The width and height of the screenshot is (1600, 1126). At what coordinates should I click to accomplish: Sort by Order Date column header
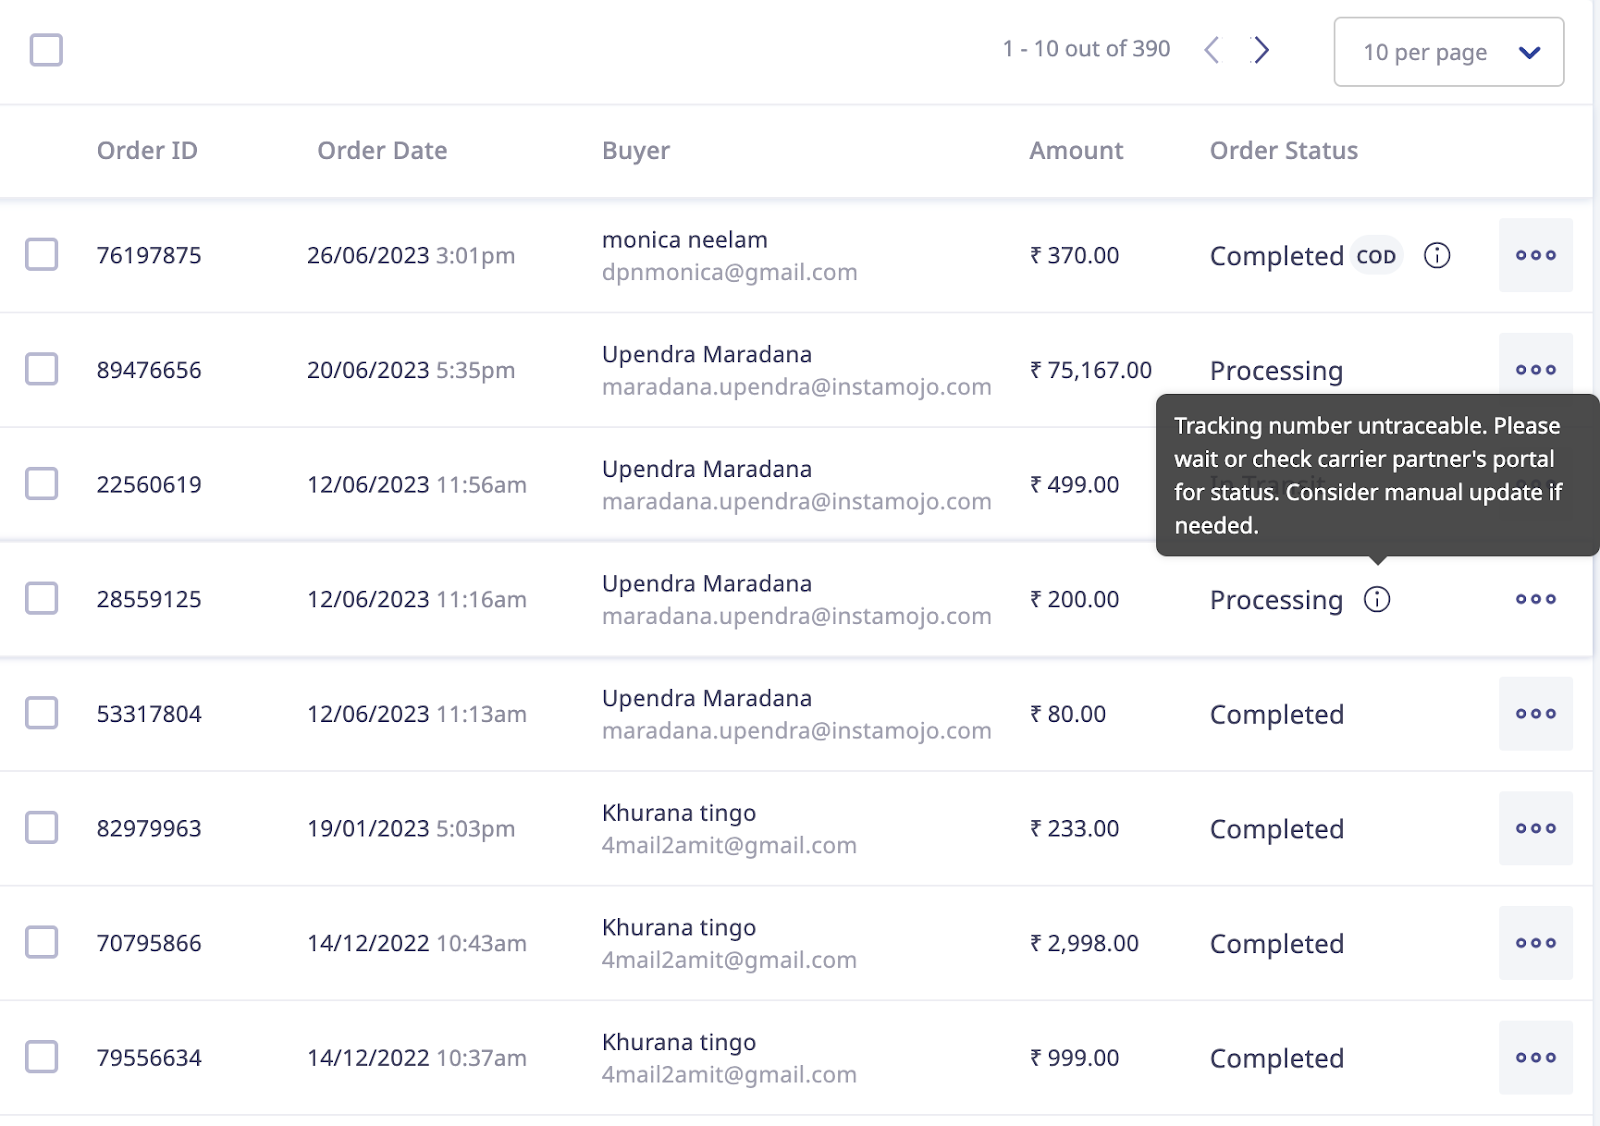(x=382, y=151)
